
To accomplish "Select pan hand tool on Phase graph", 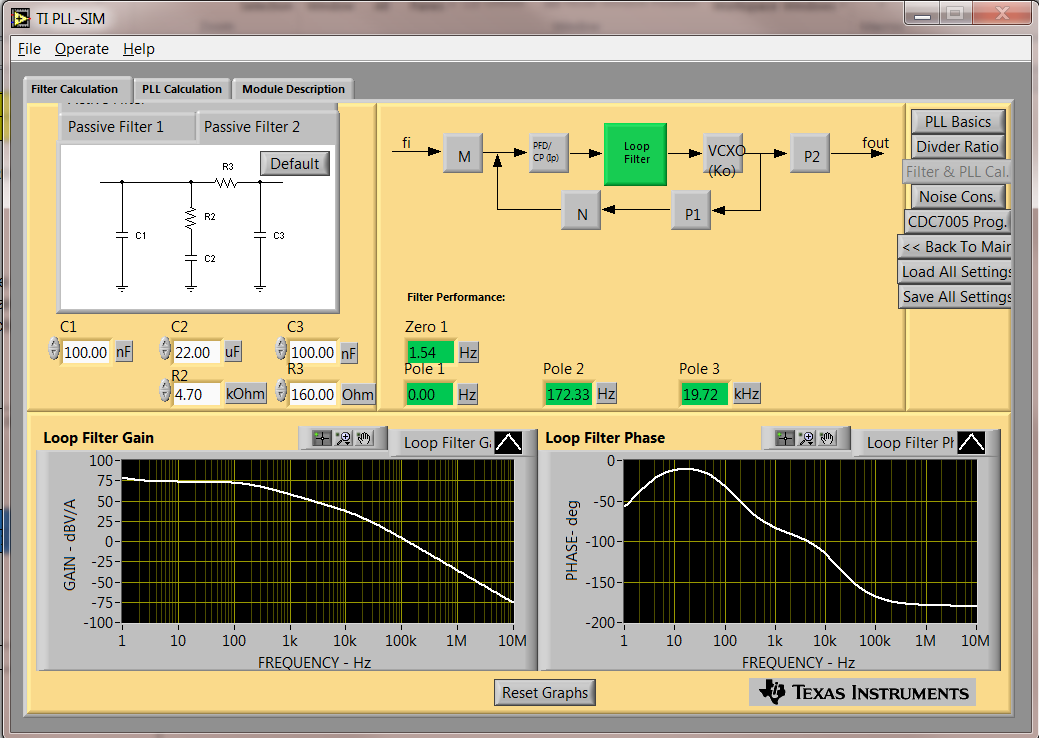I will [827, 438].
